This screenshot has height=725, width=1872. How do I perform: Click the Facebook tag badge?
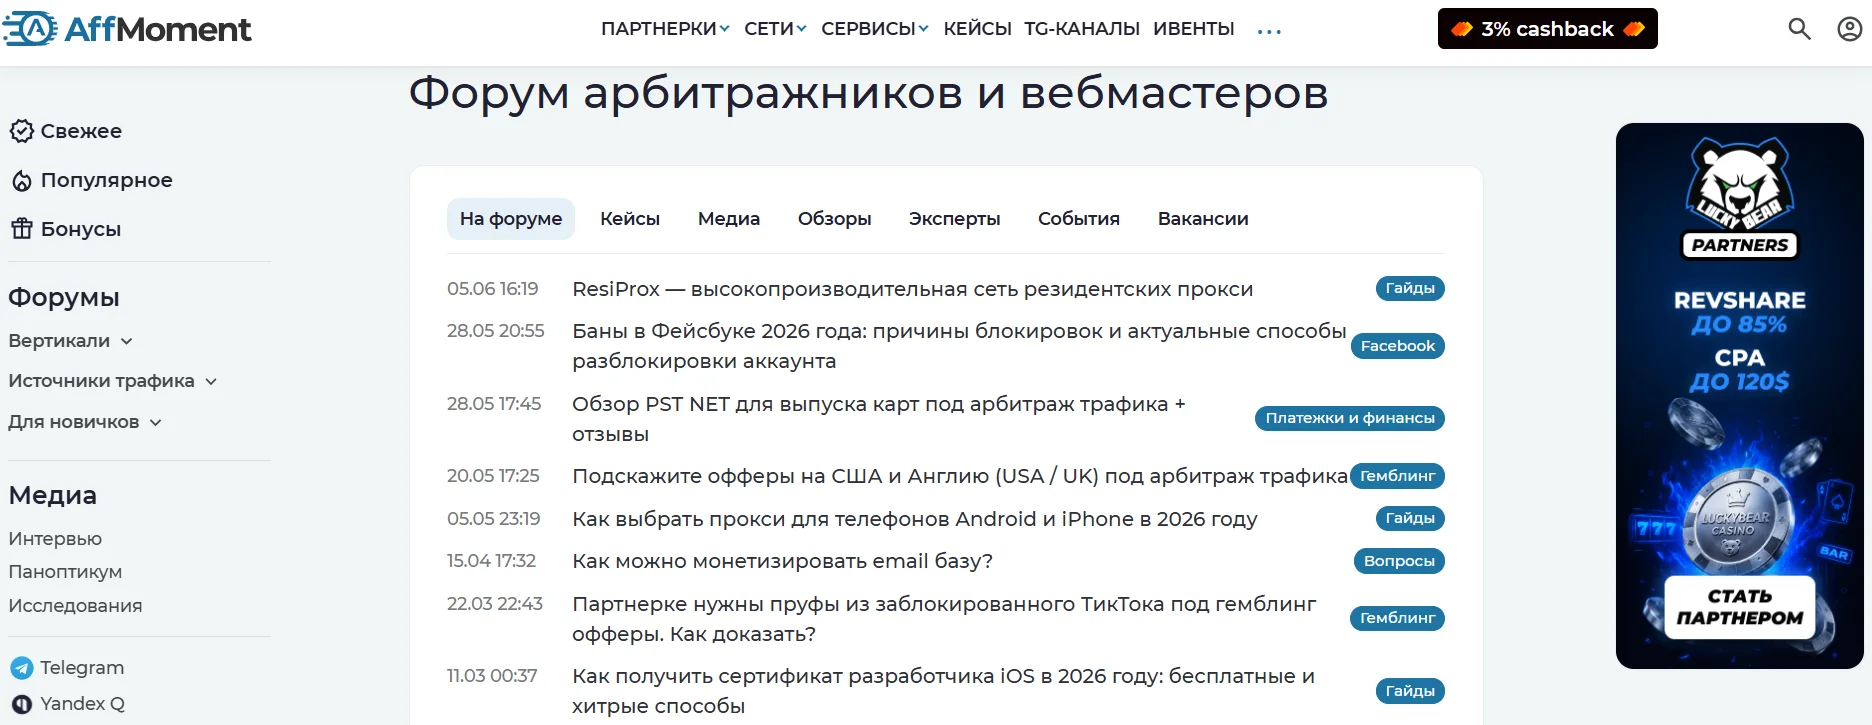click(1398, 346)
